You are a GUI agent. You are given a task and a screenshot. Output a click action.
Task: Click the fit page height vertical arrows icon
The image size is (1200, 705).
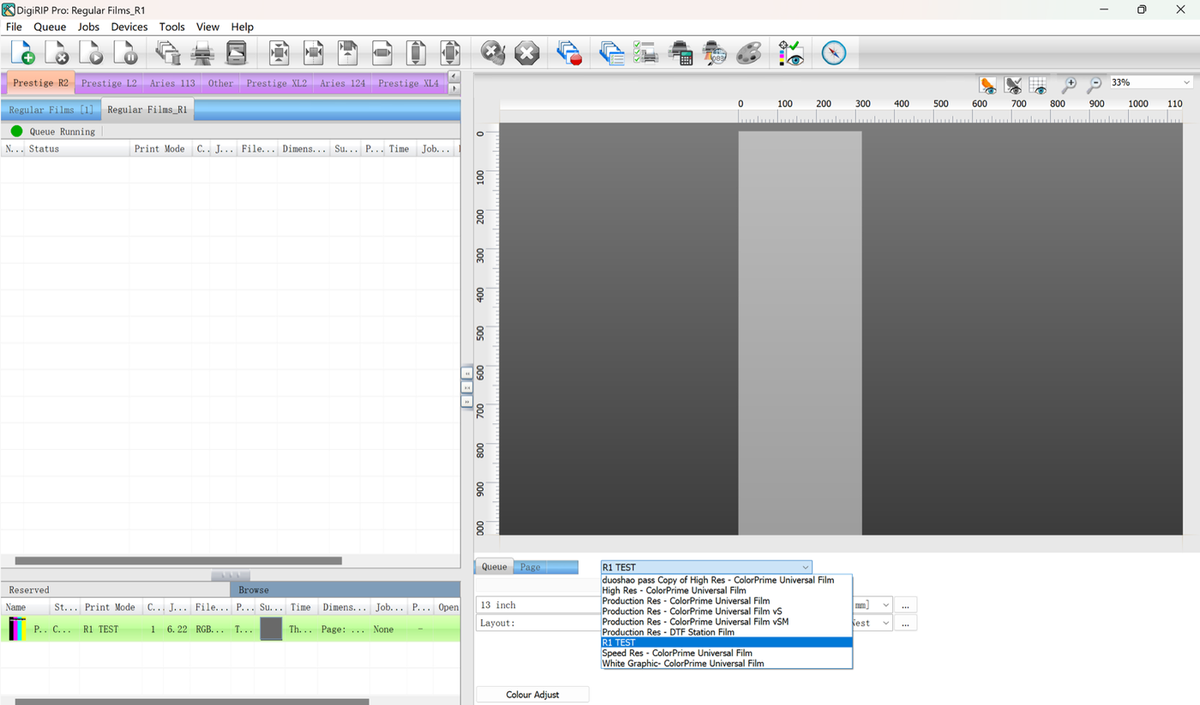tap(416, 53)
